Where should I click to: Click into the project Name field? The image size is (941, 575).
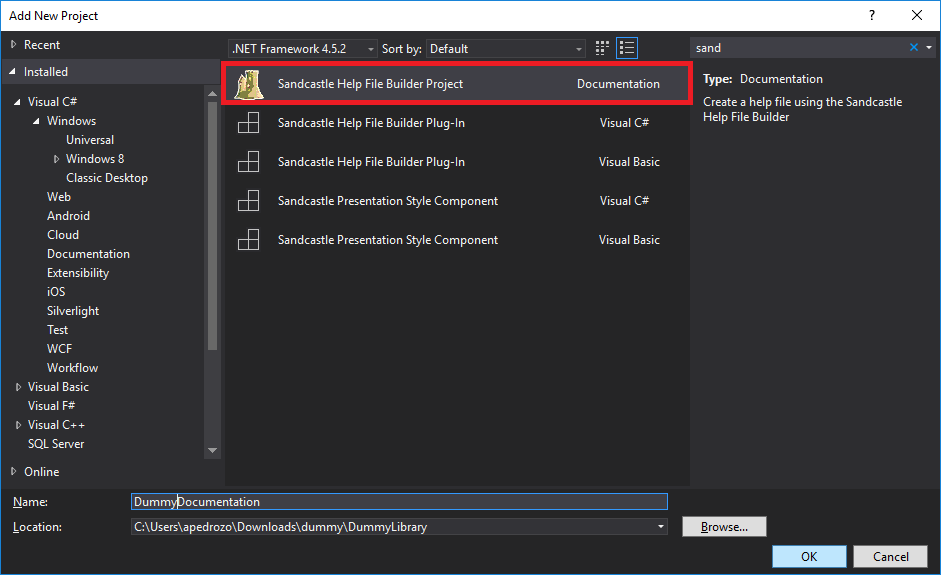[399, 502]
